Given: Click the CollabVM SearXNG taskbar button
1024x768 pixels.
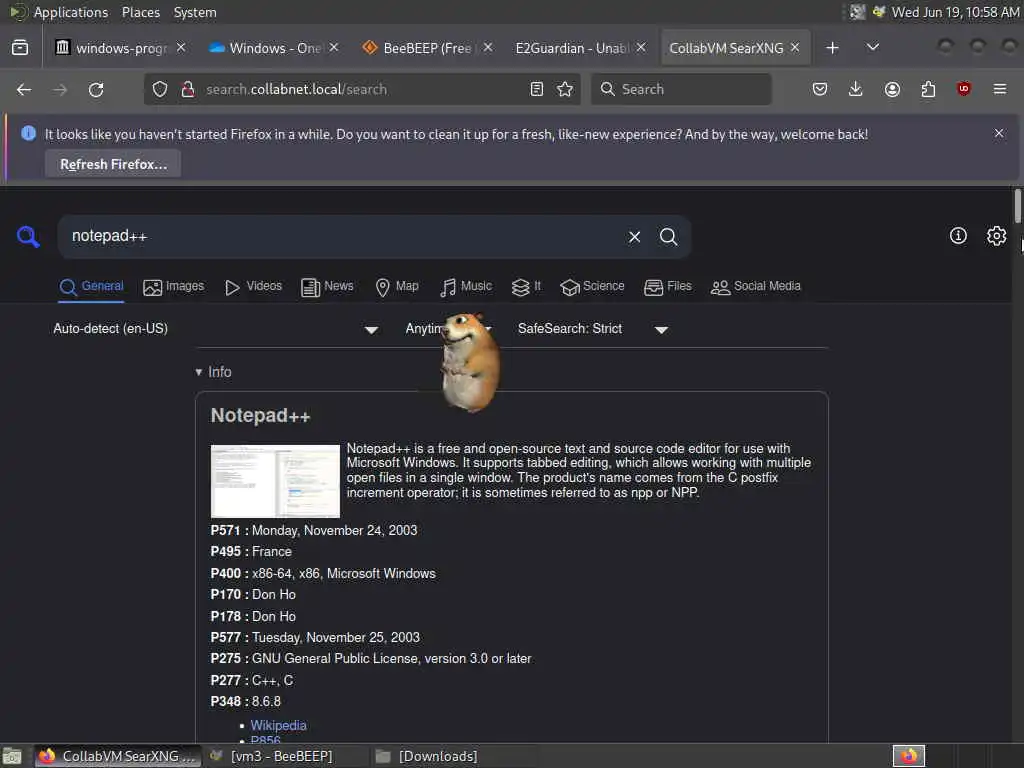Looking at the screenshot, I should 118,756.
